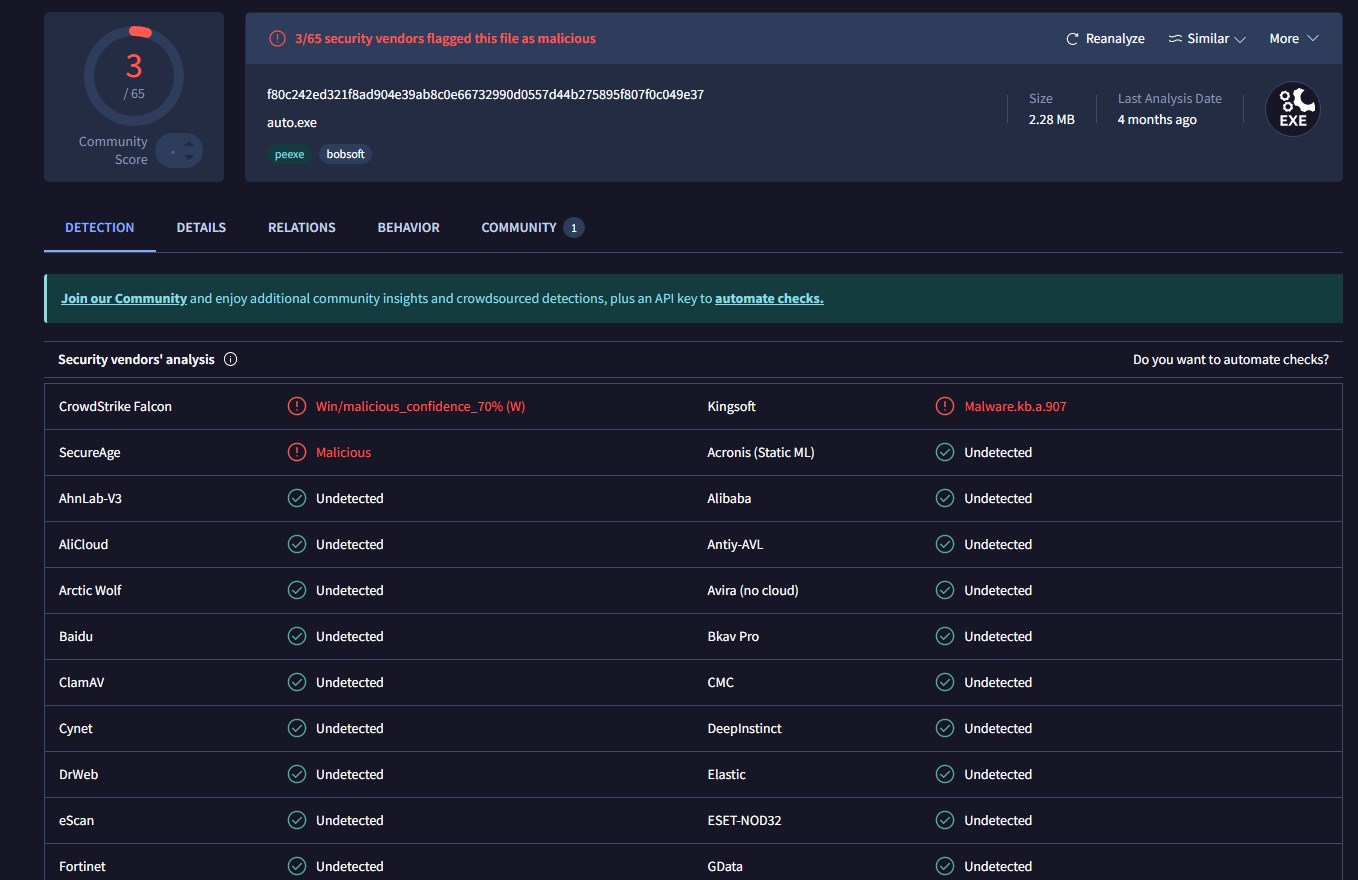Click the EXE file type icon
The height and width of the screenshot is (880, 1358).
point(1293,109)
